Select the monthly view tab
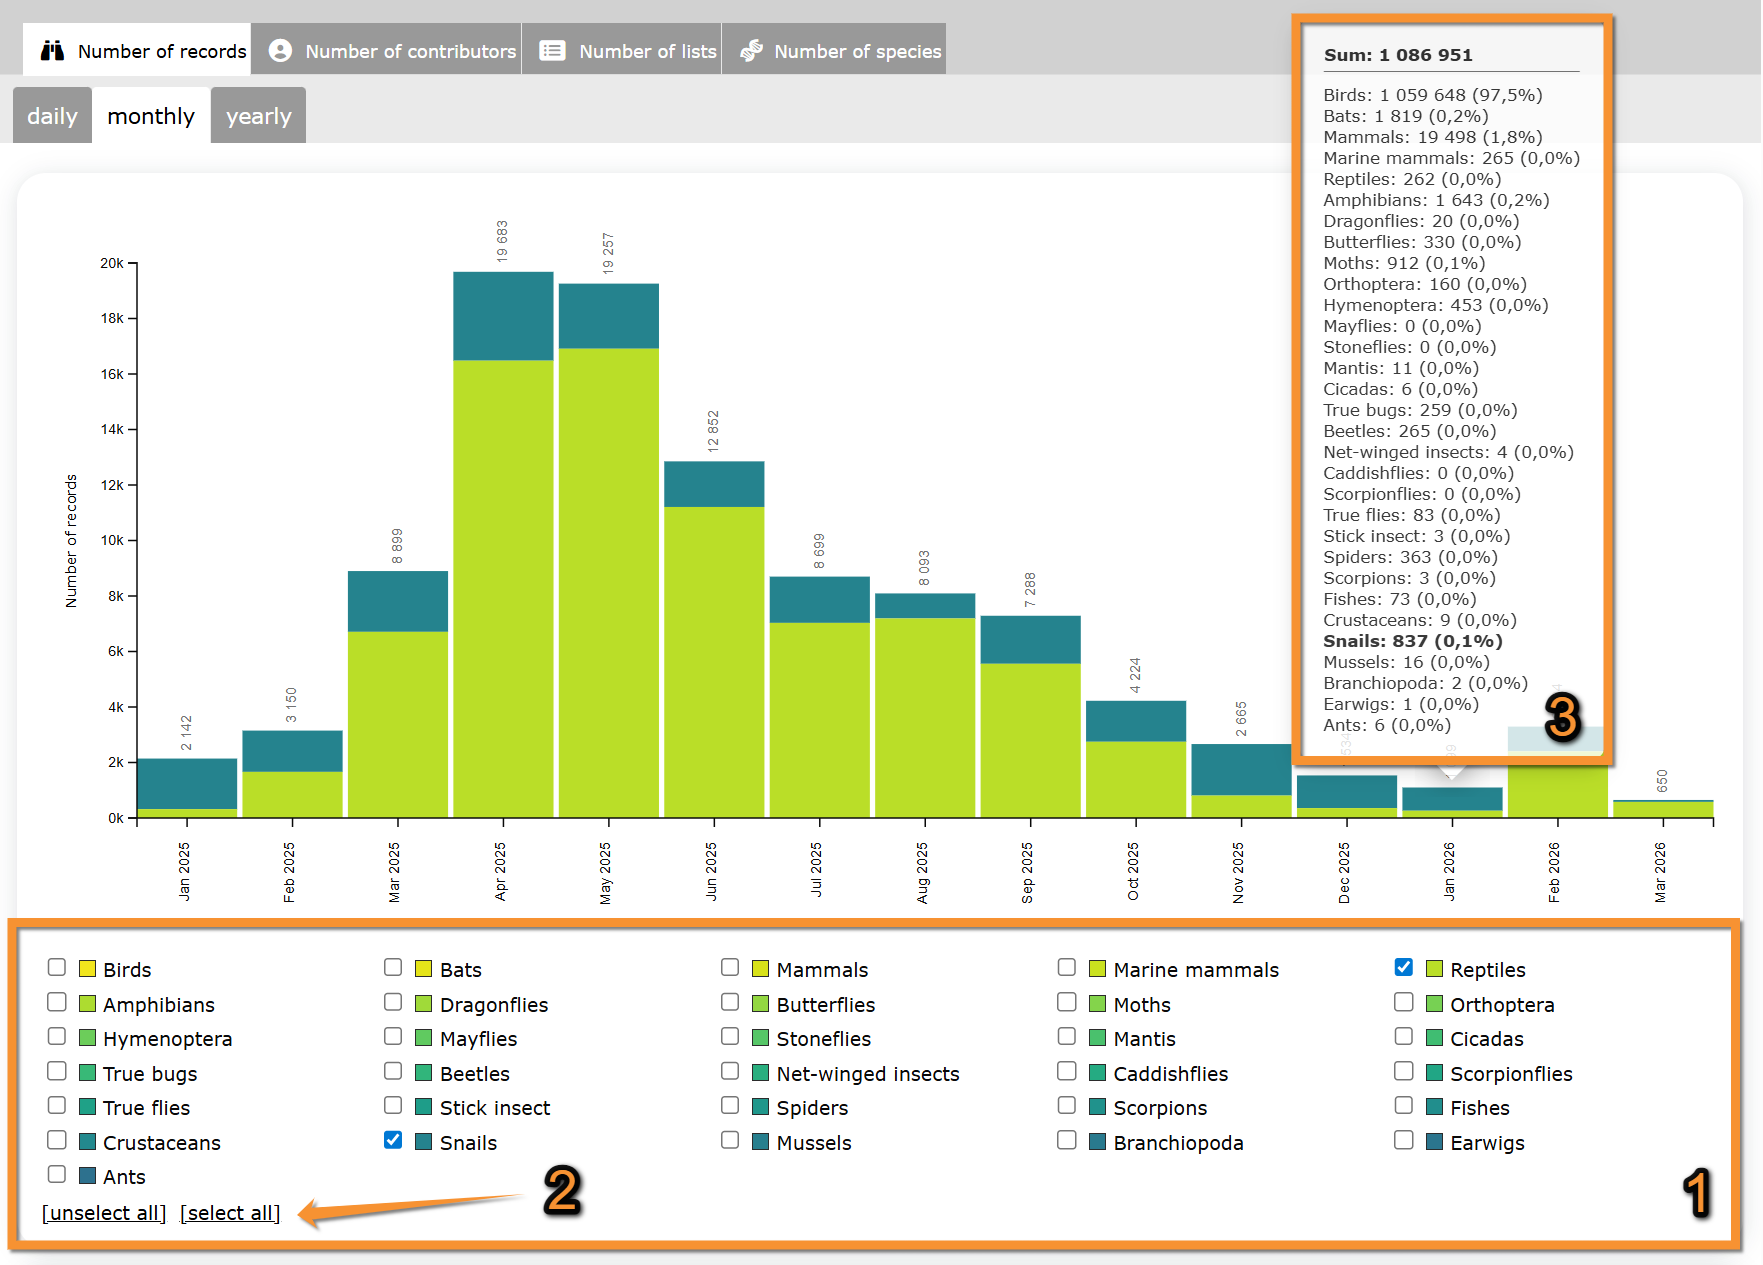This screenshot has width=1763, height=1265. click(x=151, y=116)
